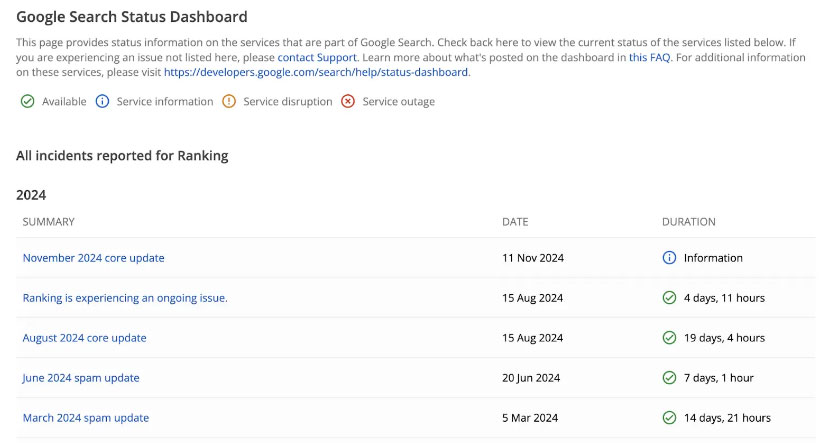
Task: Click the blue Service information legend icon
Action: point(102,101)
